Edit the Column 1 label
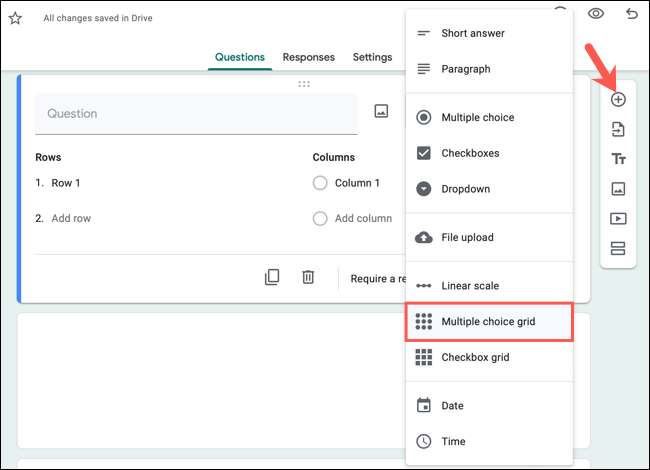 (357, 183)
